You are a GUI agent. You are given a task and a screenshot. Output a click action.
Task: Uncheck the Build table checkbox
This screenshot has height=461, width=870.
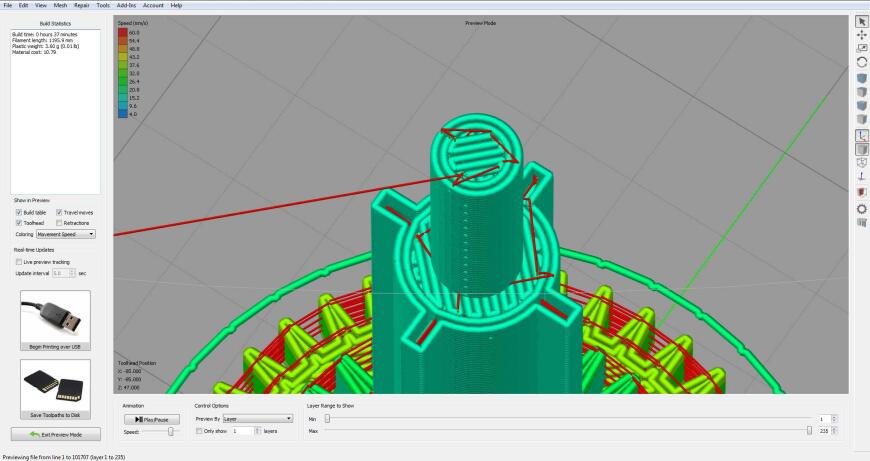(x=19, y=212)
